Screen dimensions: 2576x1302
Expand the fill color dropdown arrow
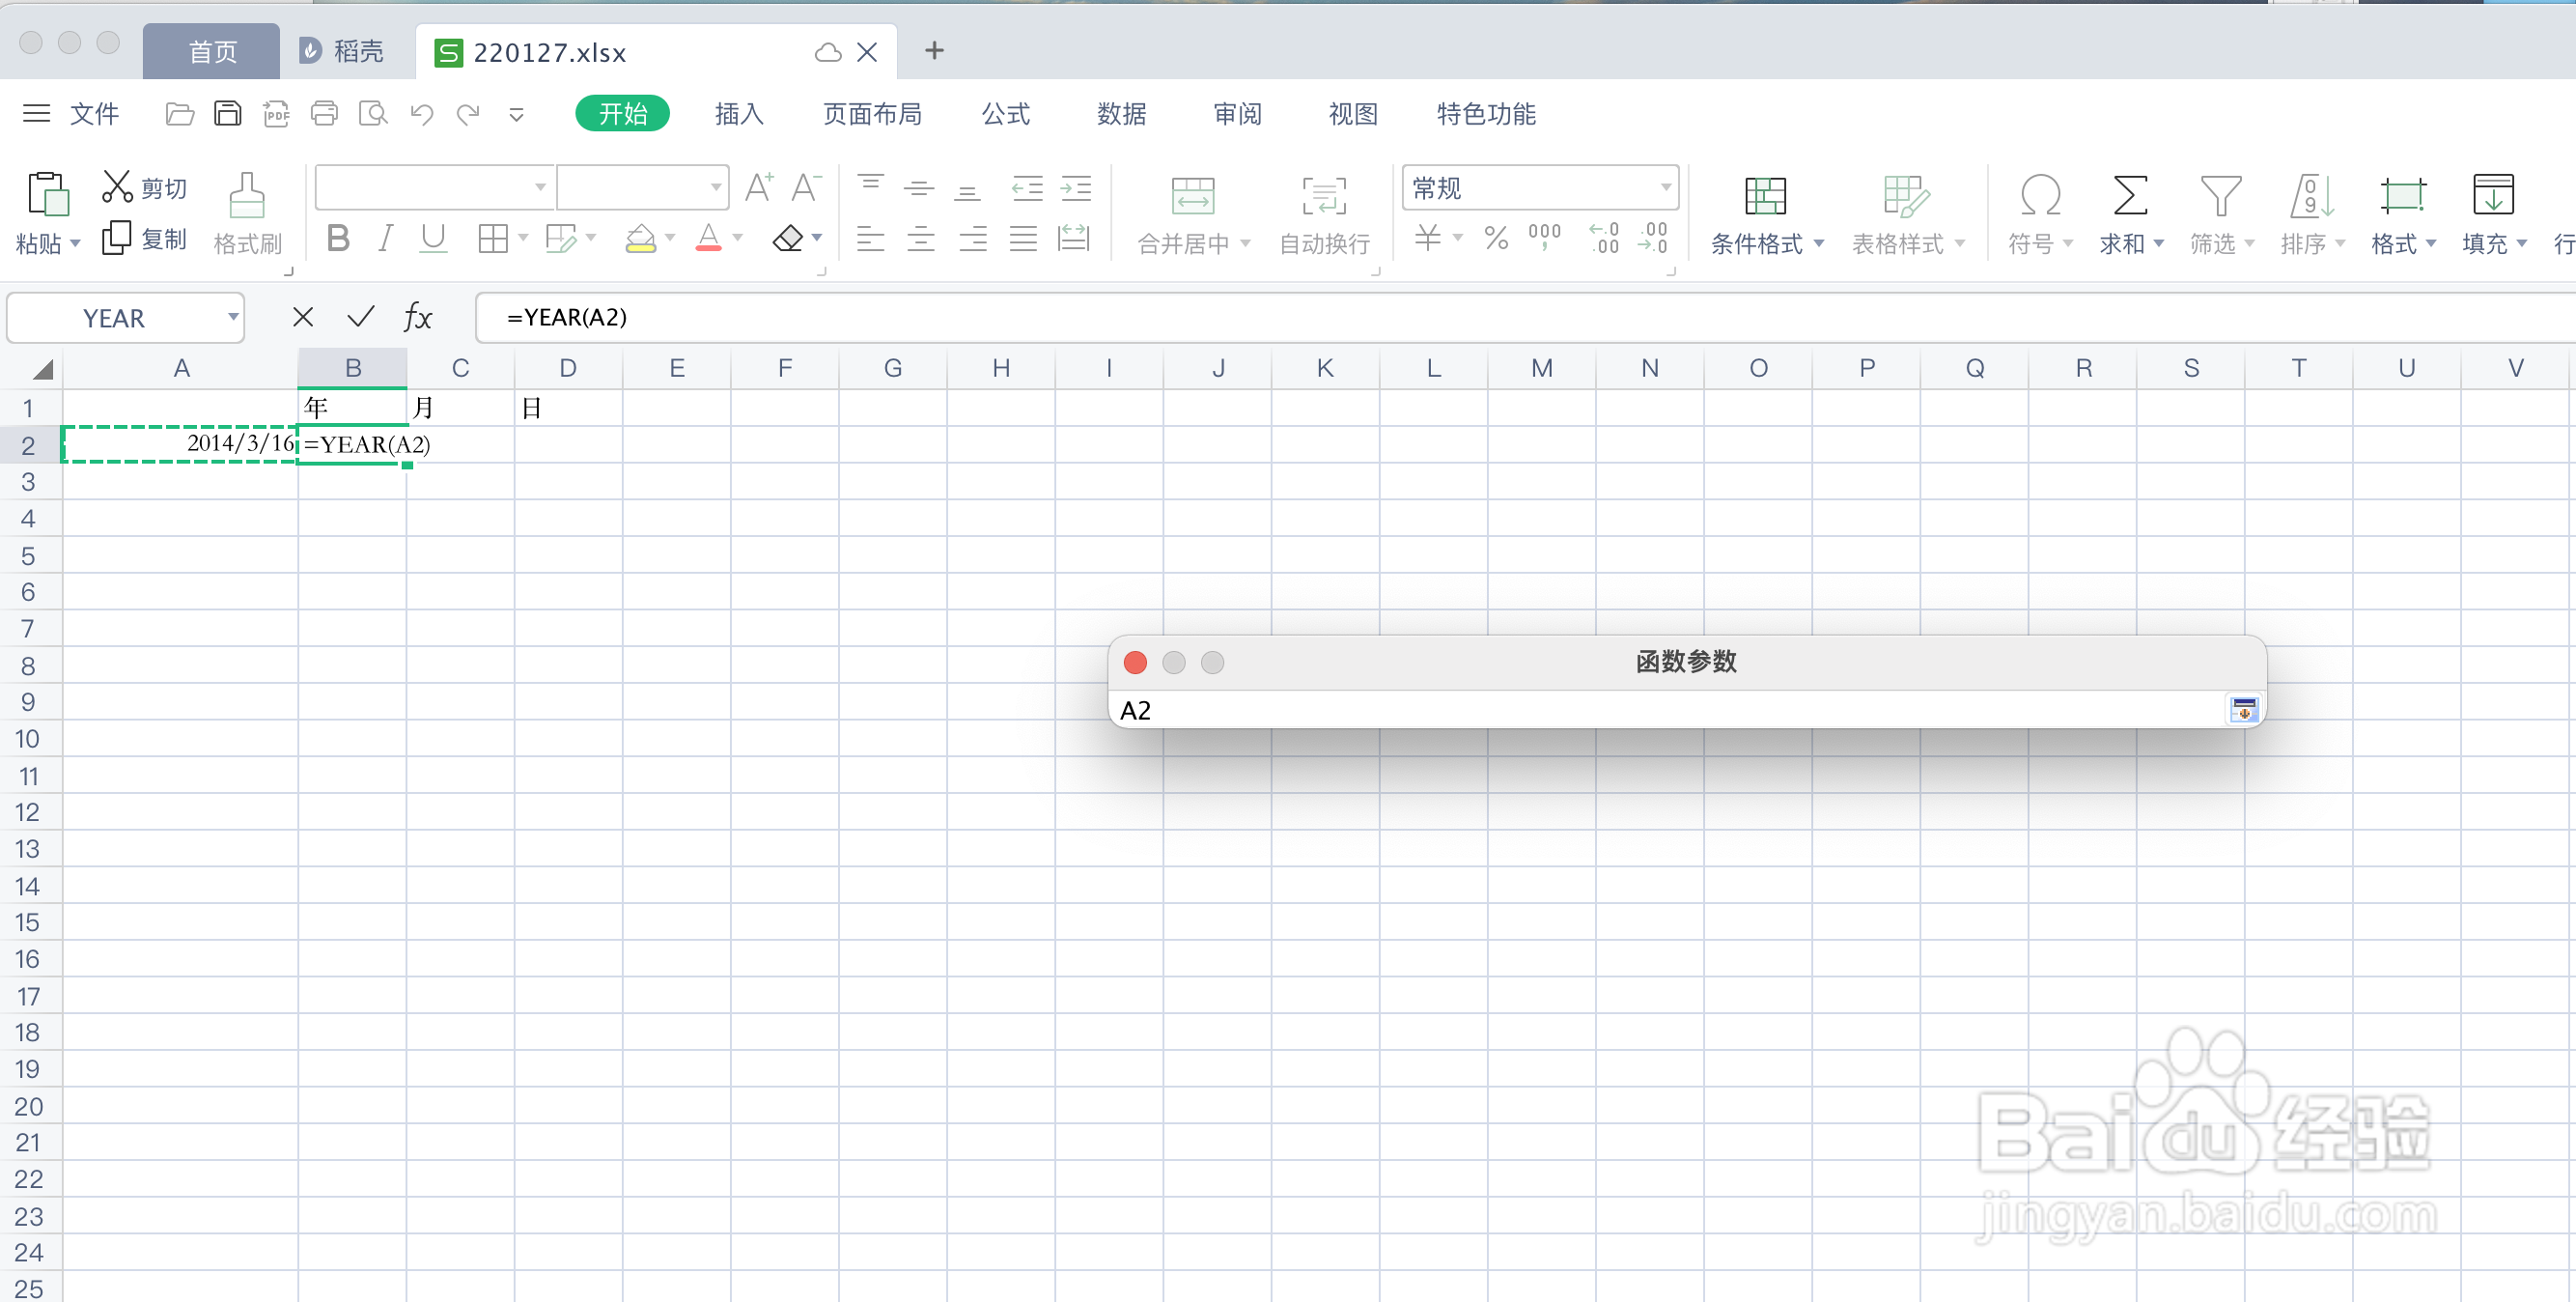[x=672, y=238]
